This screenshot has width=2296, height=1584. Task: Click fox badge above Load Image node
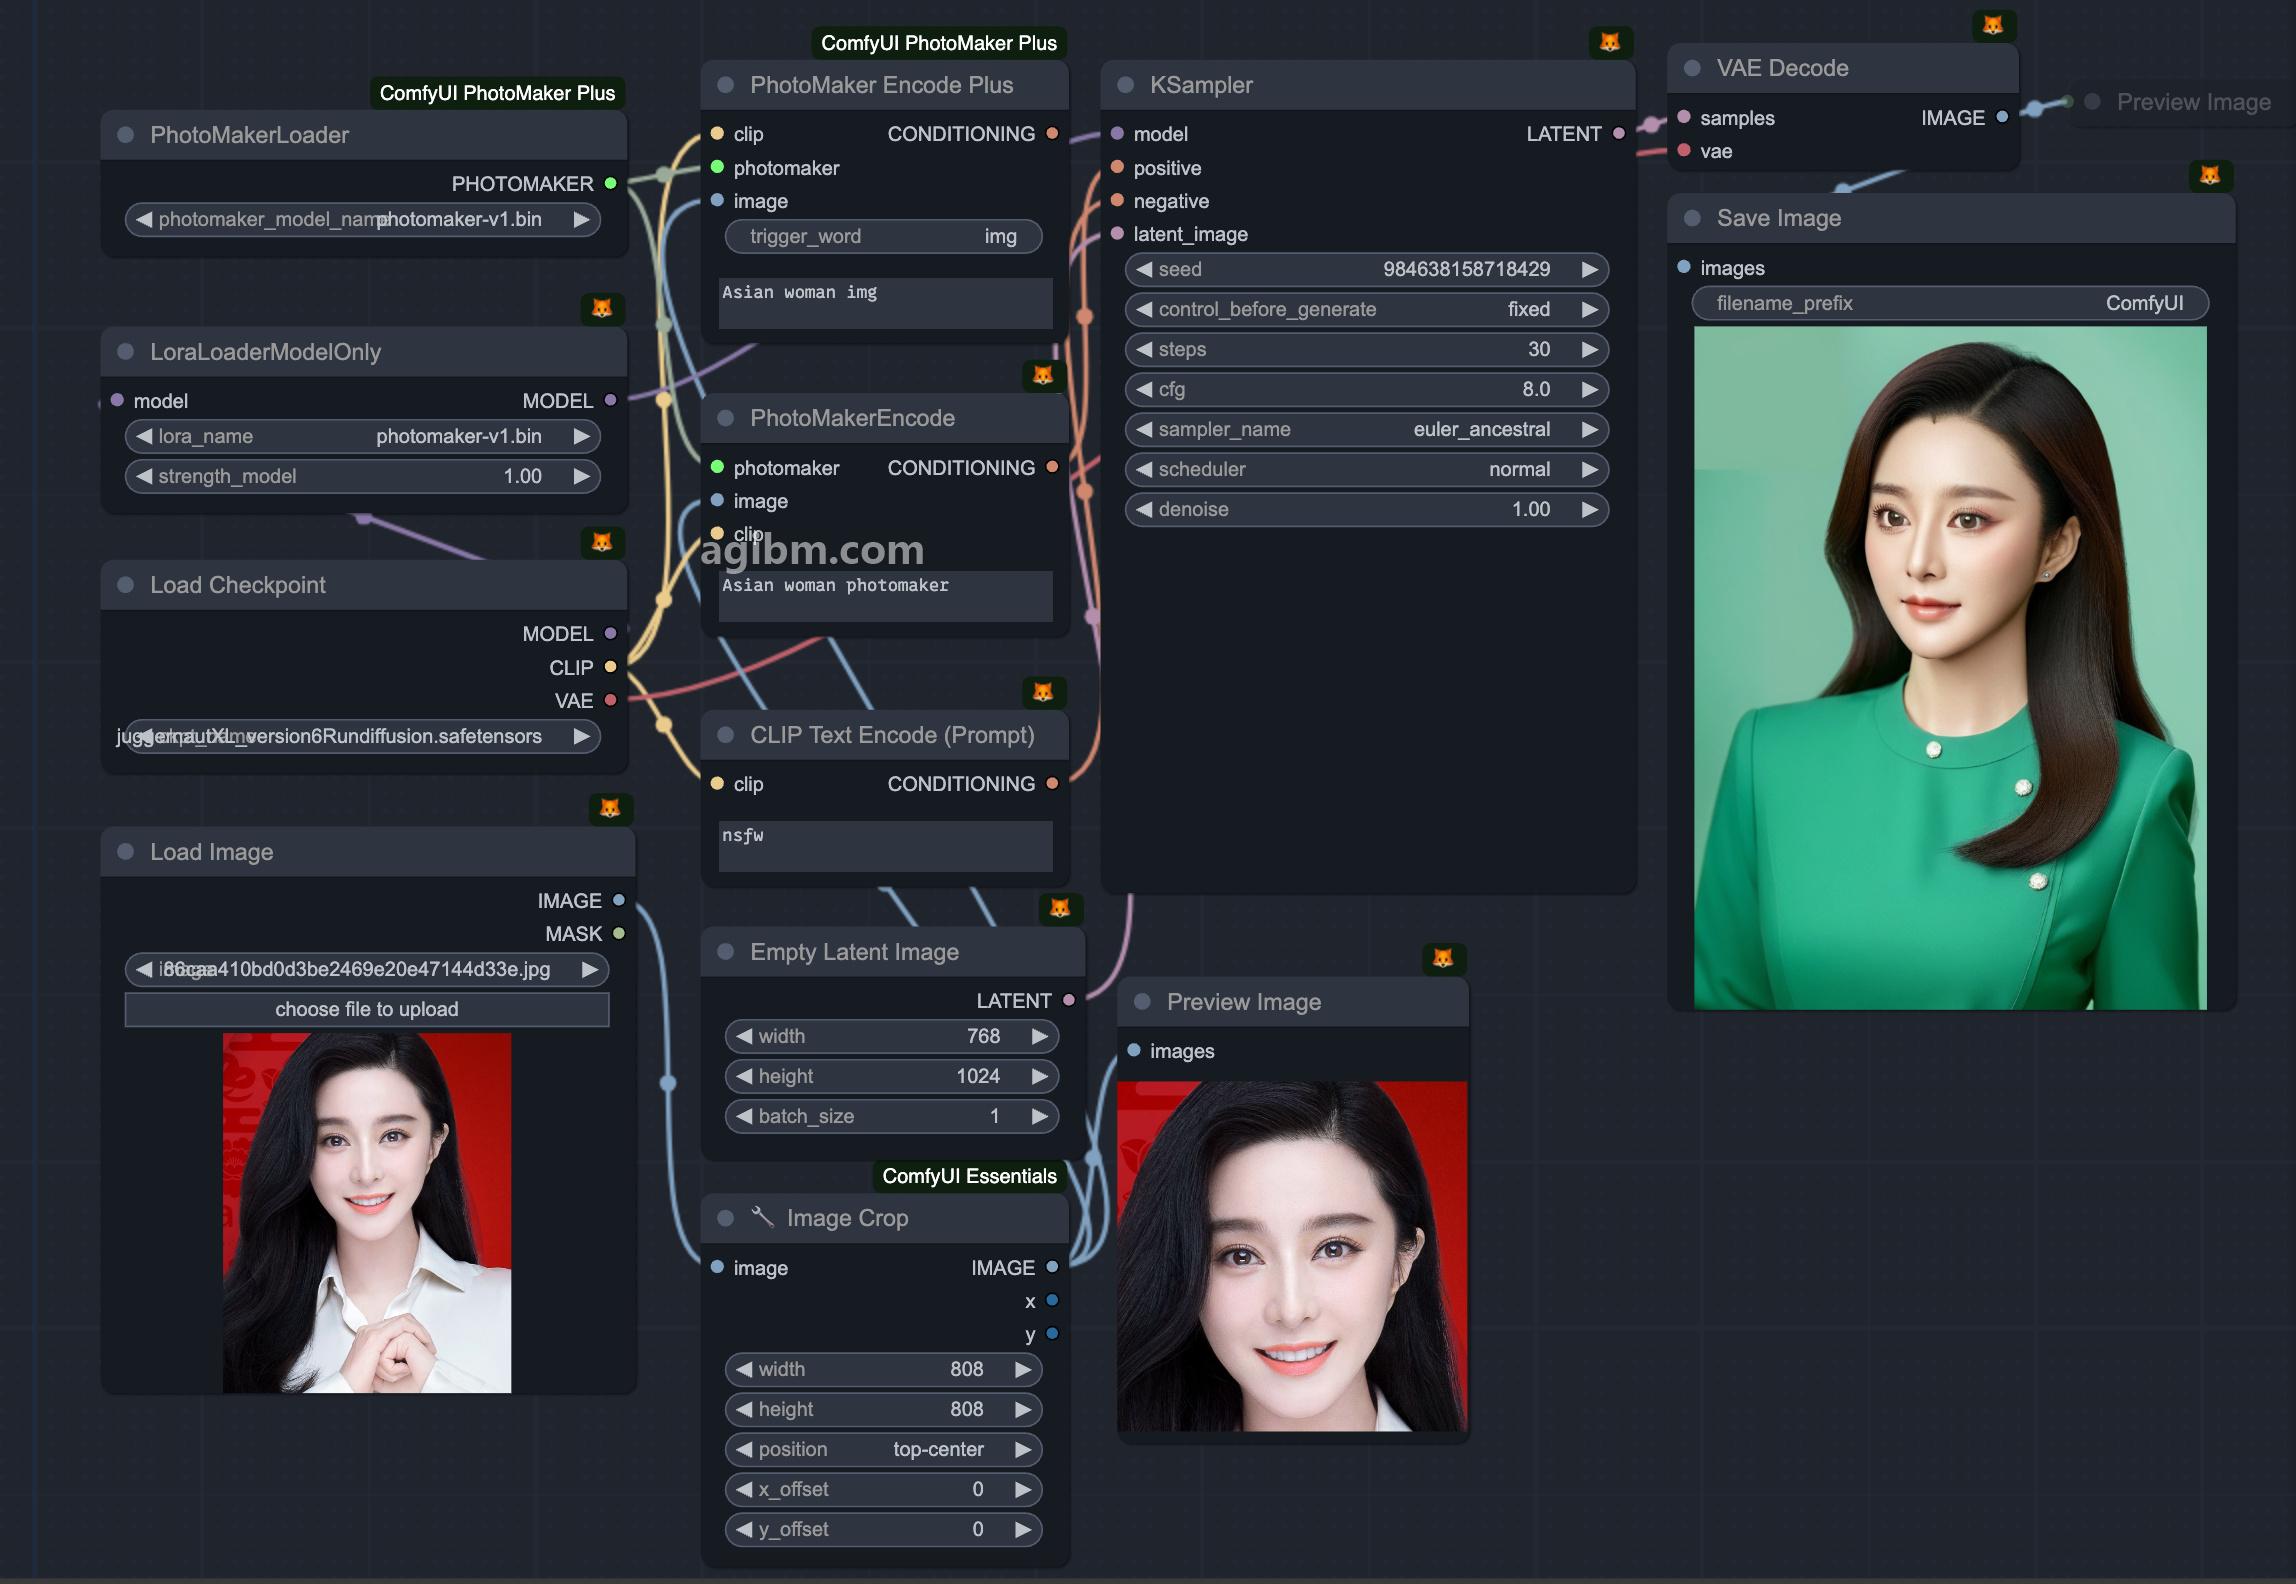610,808
